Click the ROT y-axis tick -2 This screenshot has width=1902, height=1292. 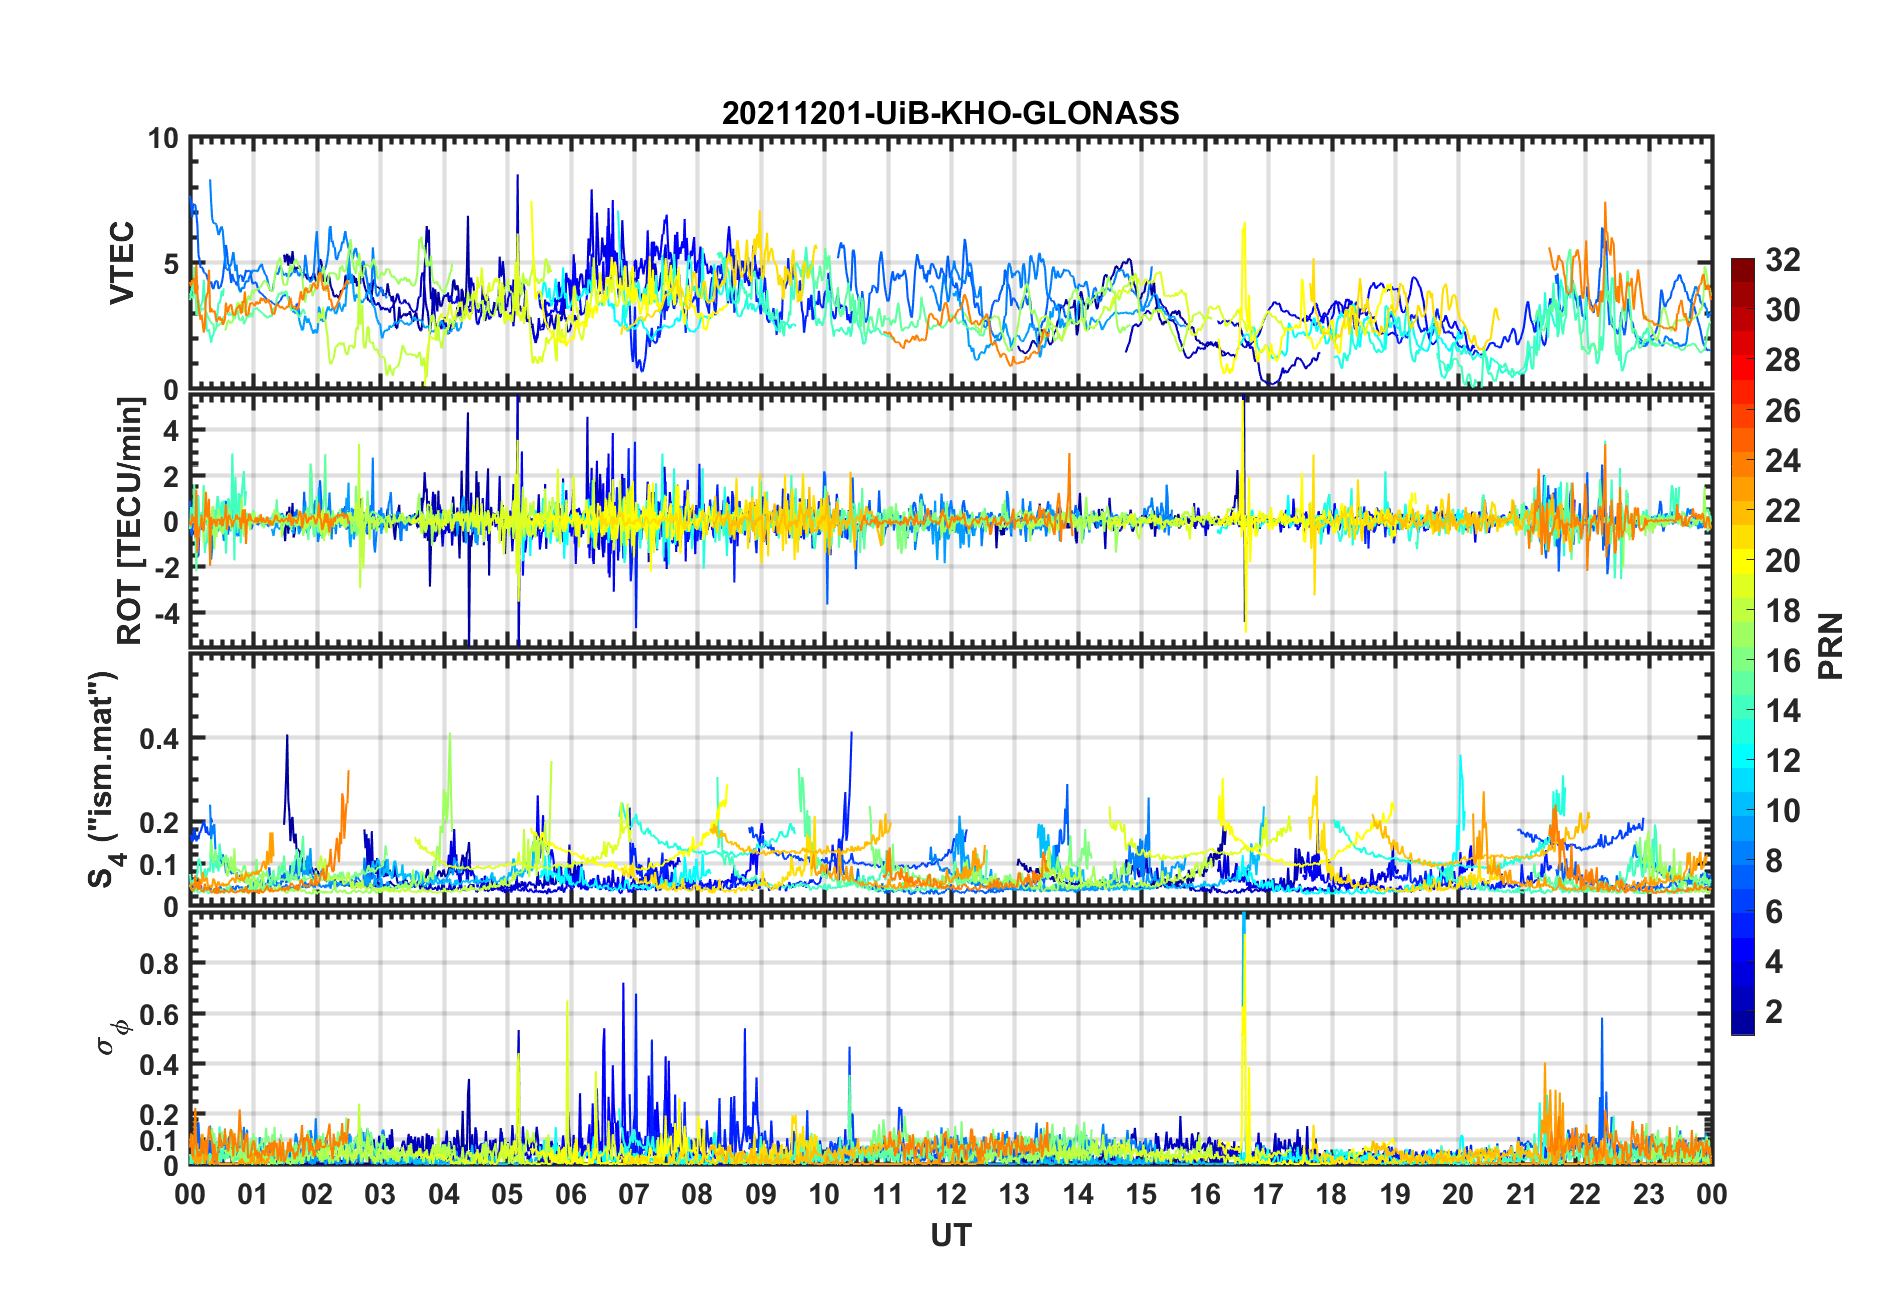[165, 567]
